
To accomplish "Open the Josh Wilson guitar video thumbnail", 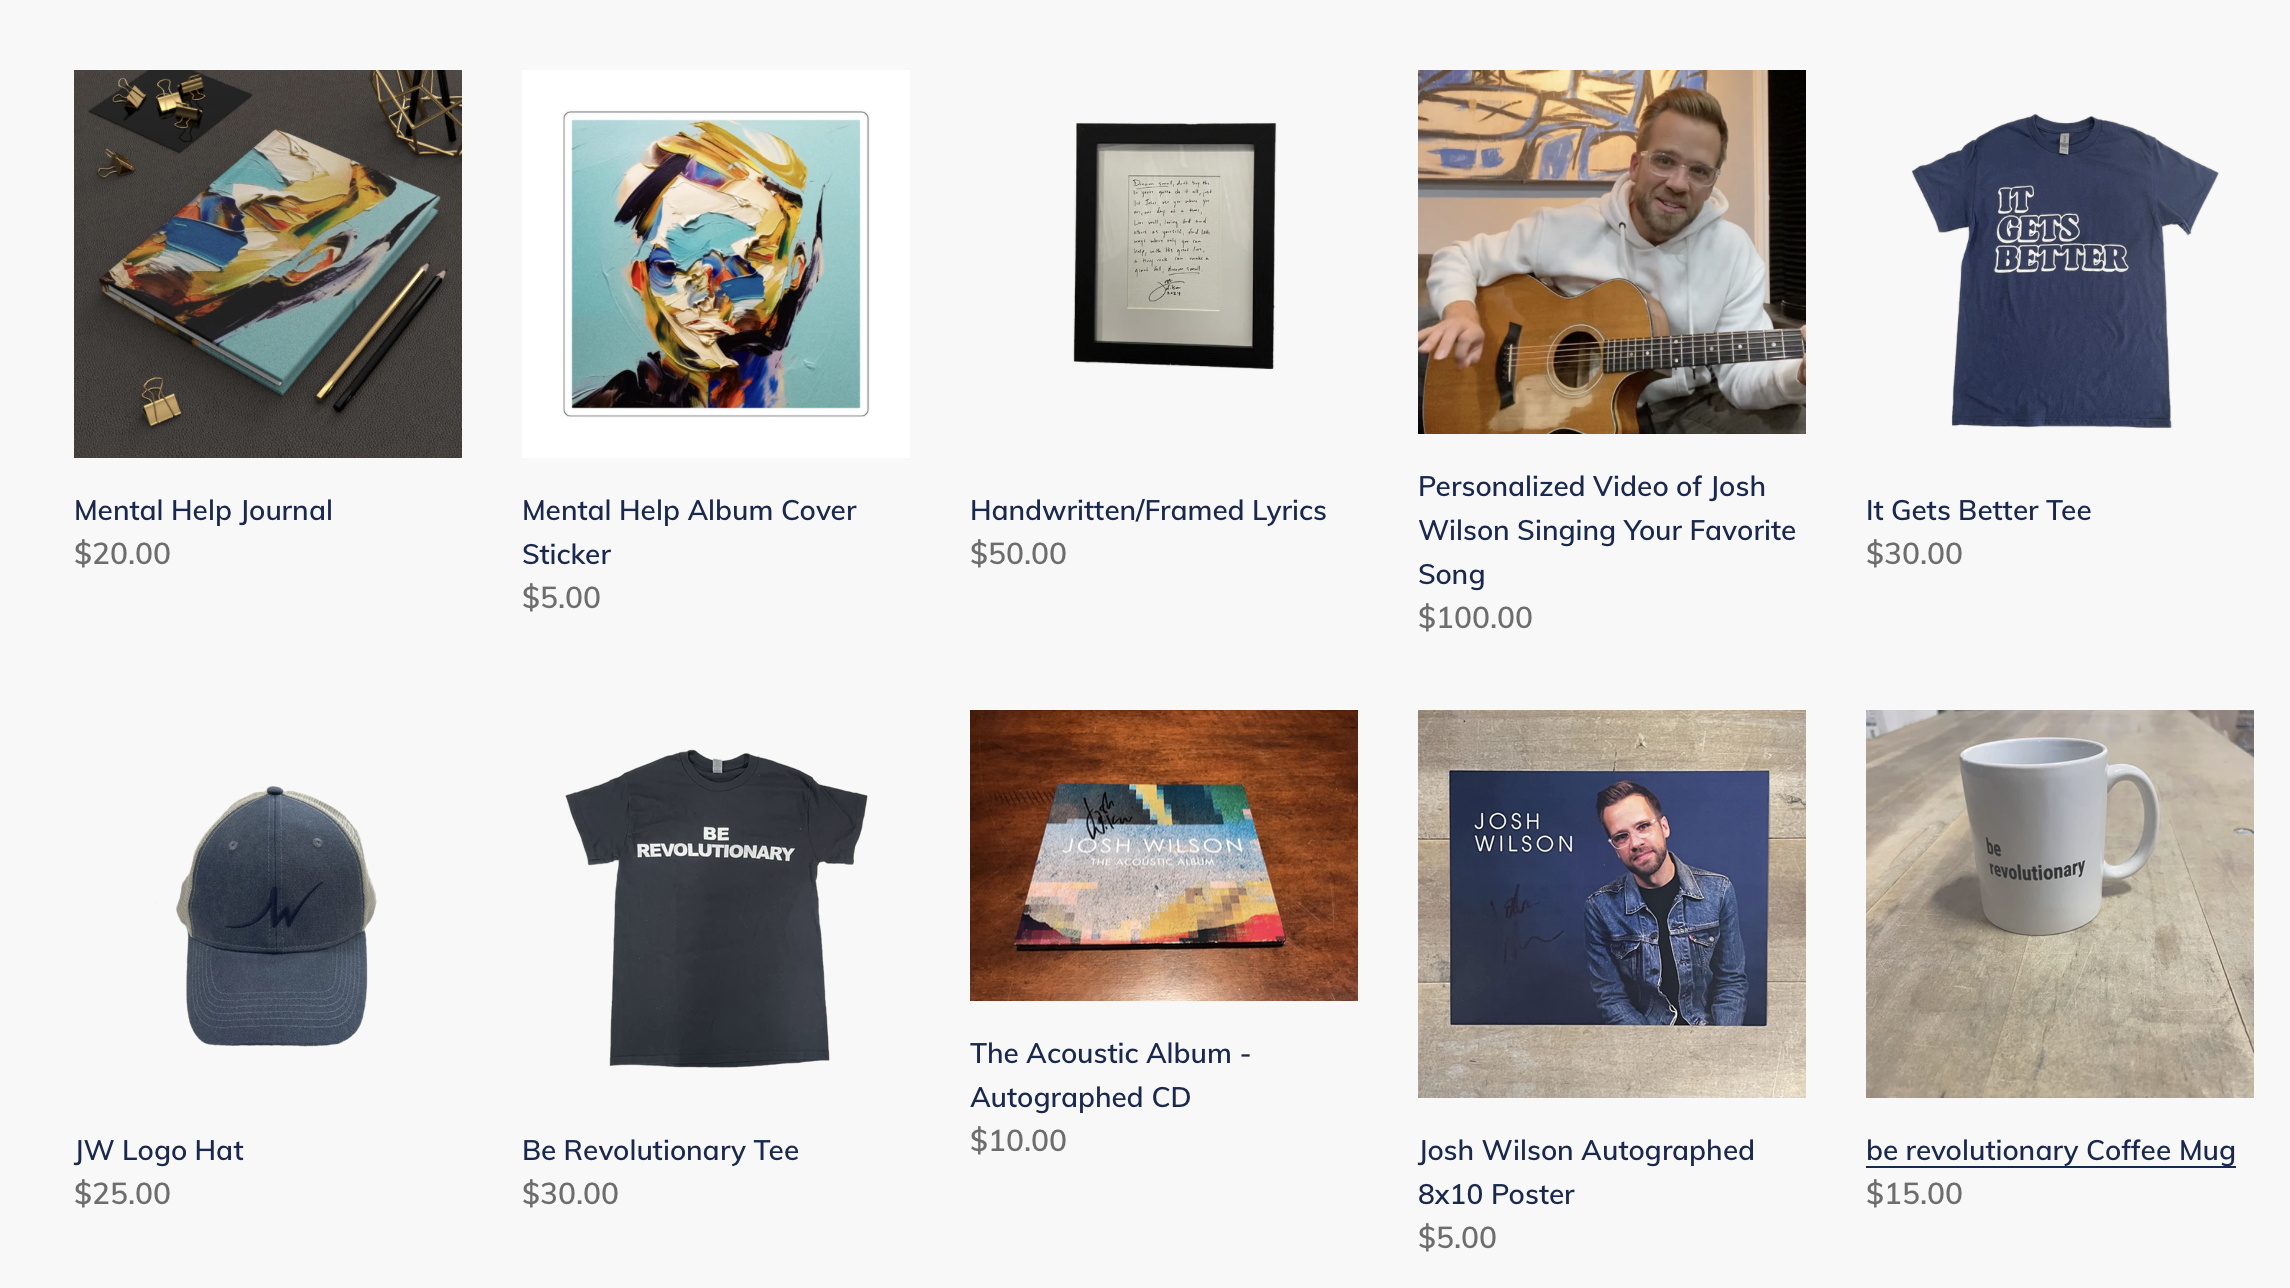I will (1612, 252).
